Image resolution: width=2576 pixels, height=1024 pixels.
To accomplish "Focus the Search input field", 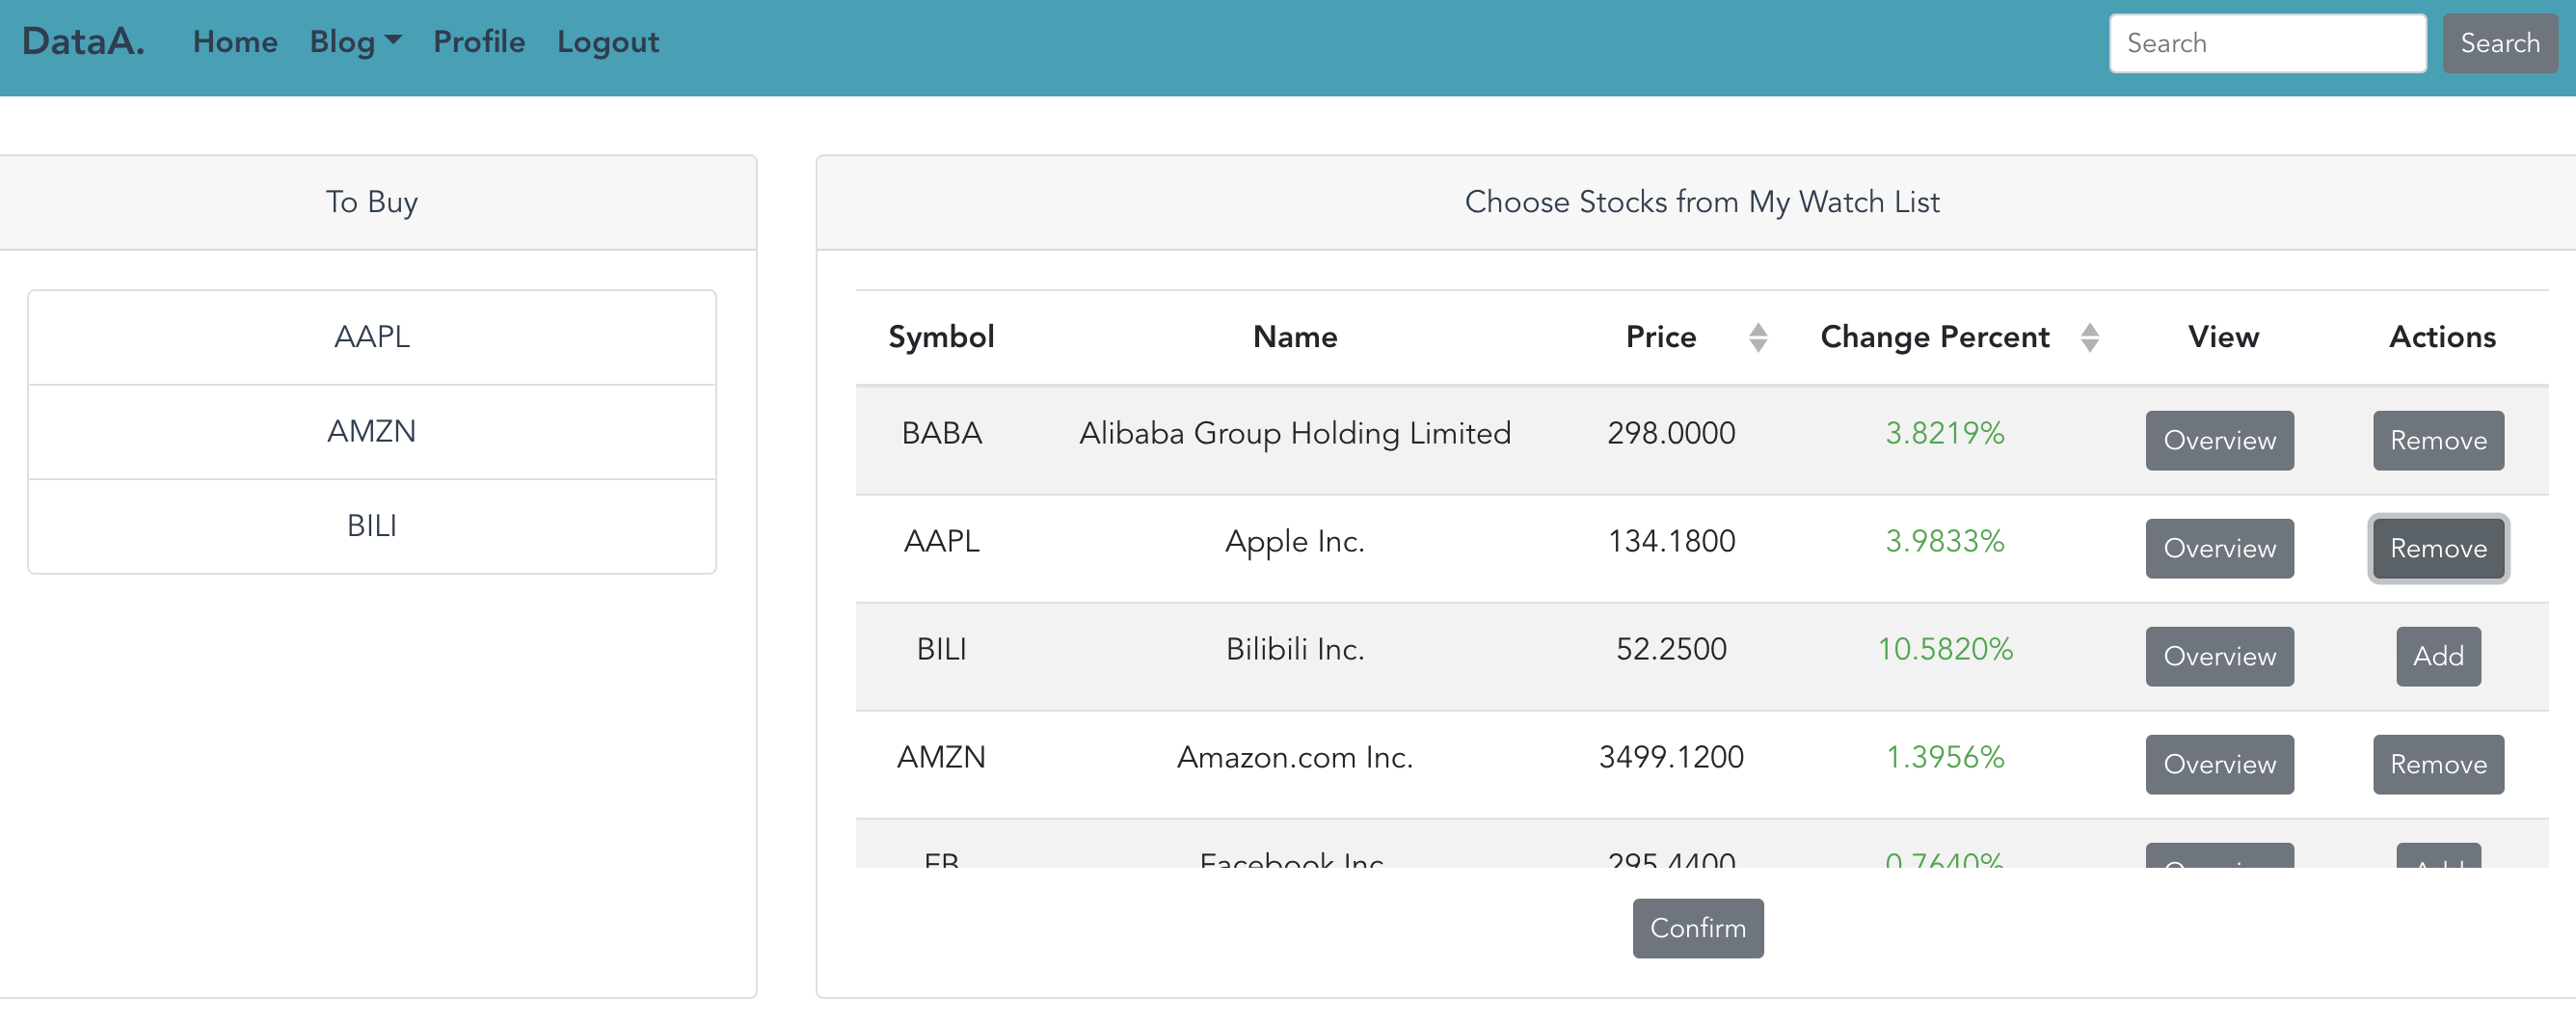I will [2266, 43].
